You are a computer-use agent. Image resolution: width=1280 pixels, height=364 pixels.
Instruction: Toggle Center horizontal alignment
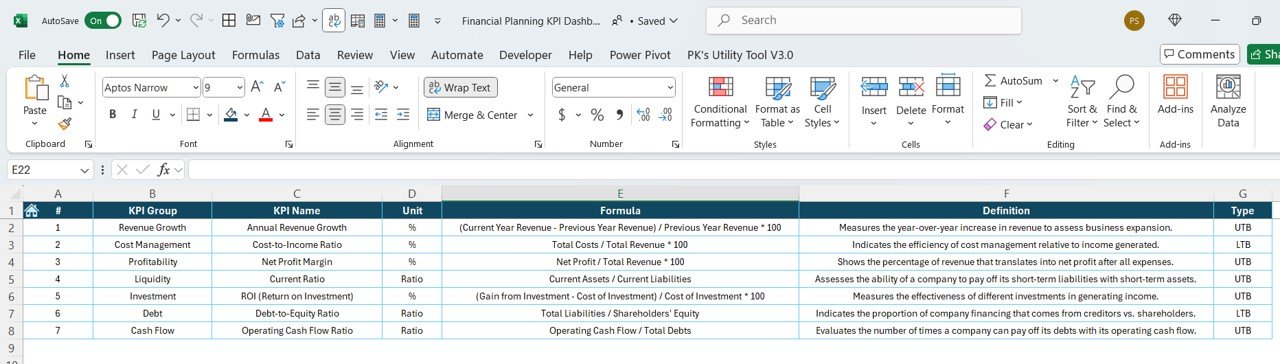tap(335, 114)
